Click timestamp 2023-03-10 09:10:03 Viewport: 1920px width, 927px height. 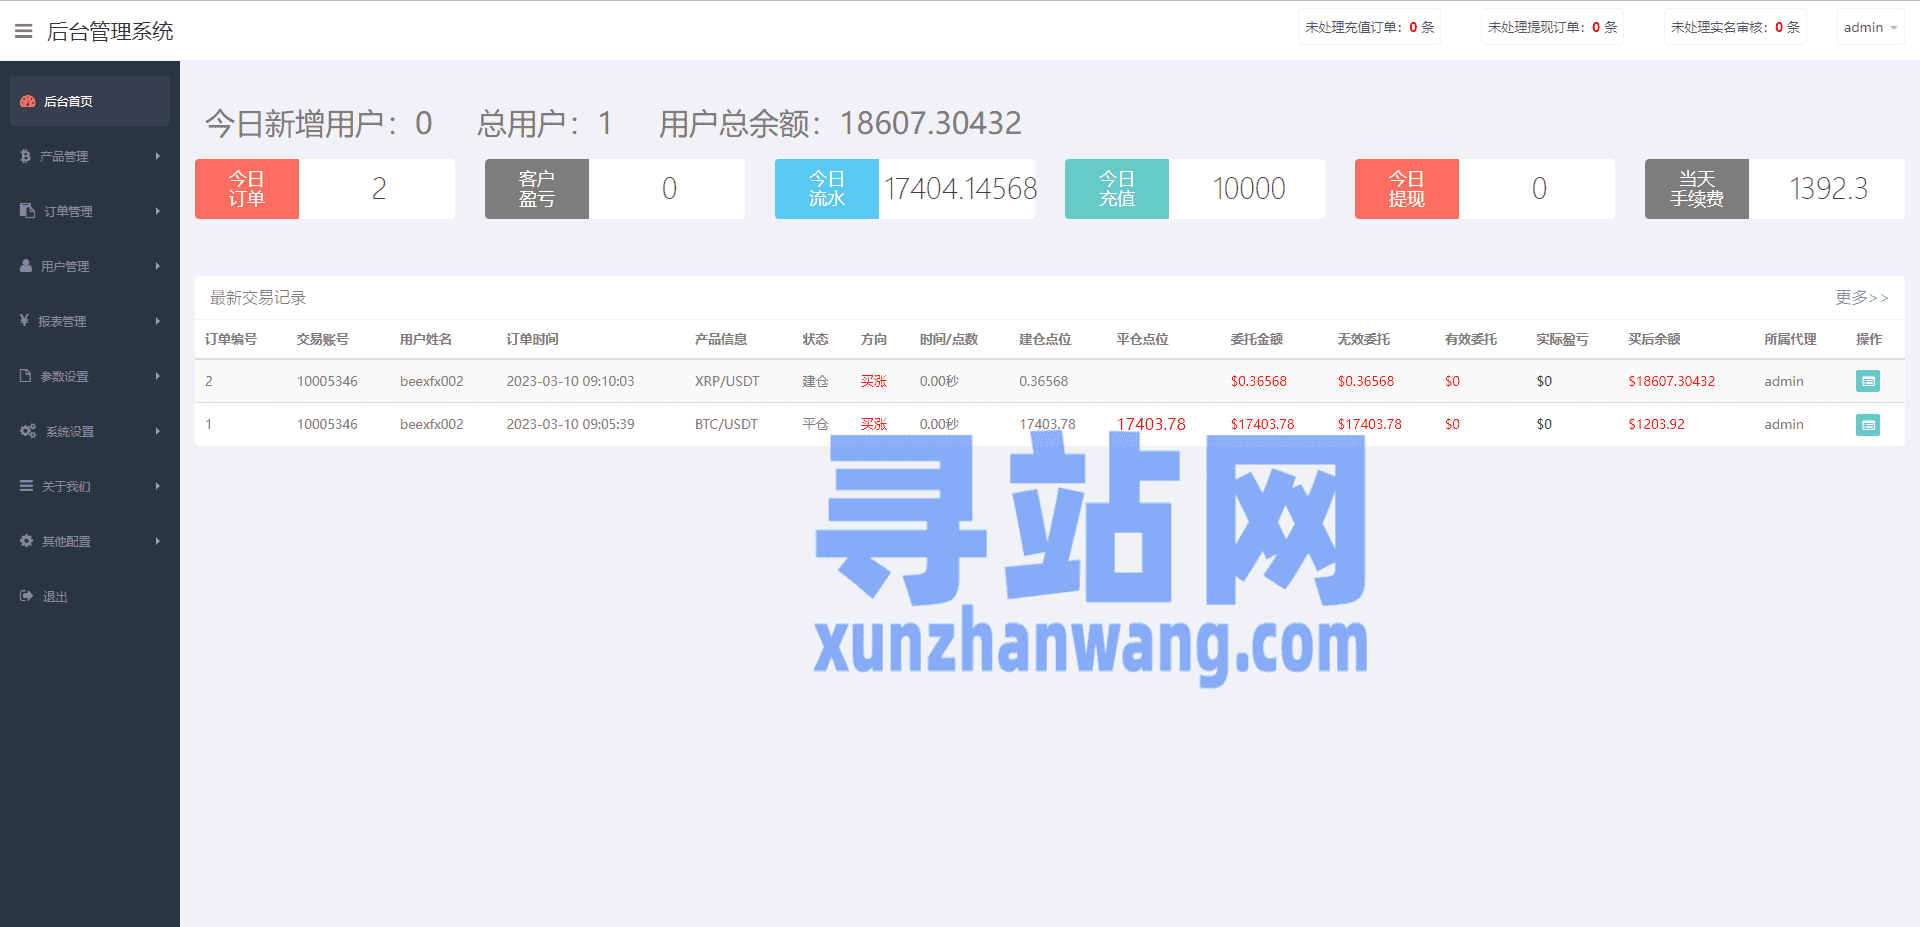tap(570, 381)
